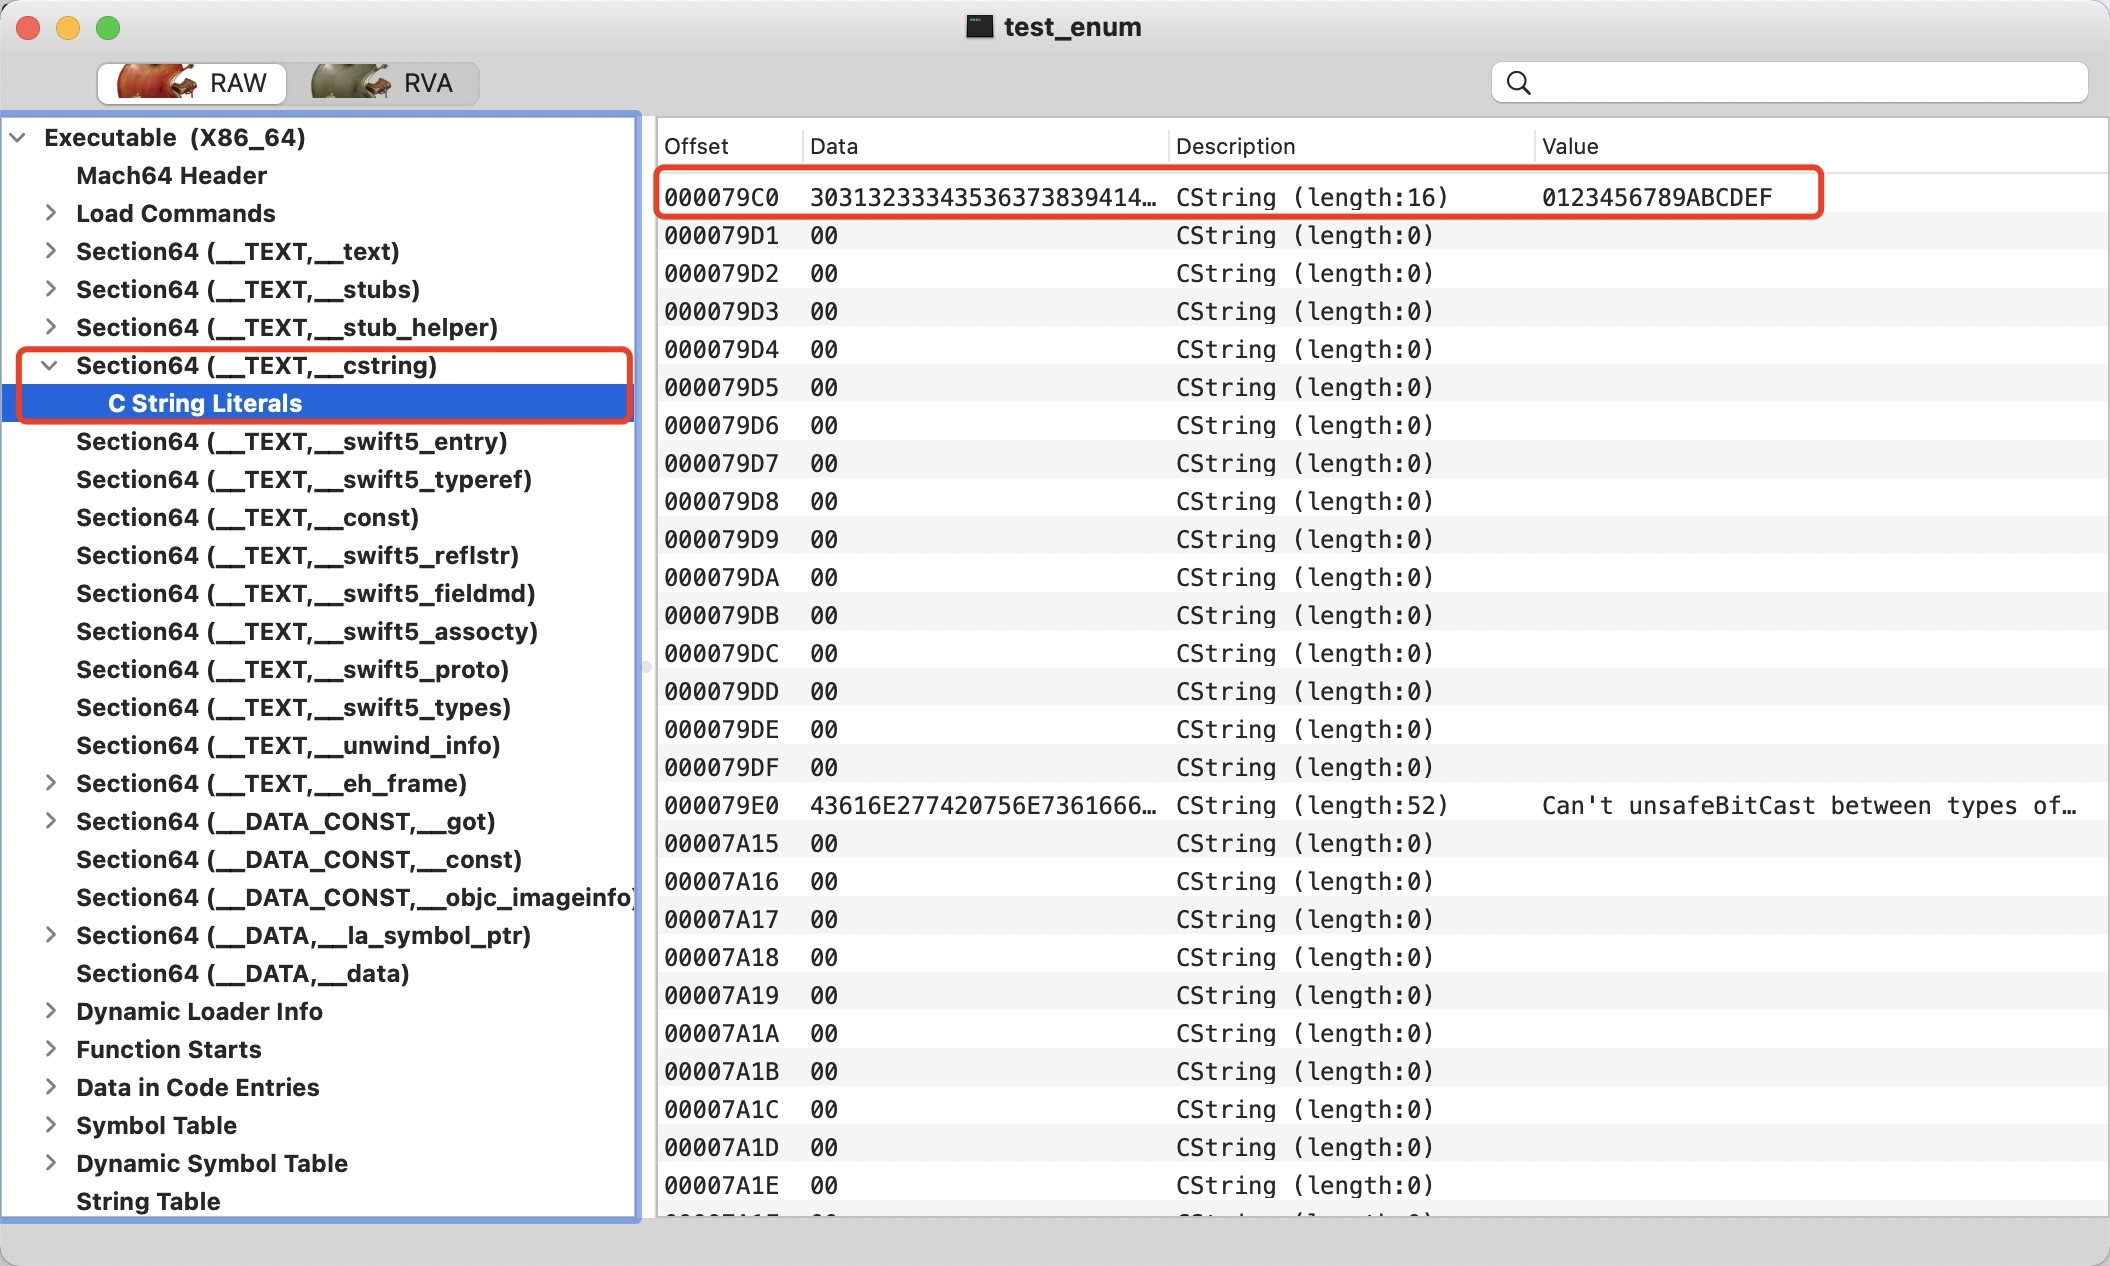Select Section64 (__TEXT,__swift5_entry)
Image resolution: width=2110 pixels, height=1266 pixels.
click(x=291, y=442)
